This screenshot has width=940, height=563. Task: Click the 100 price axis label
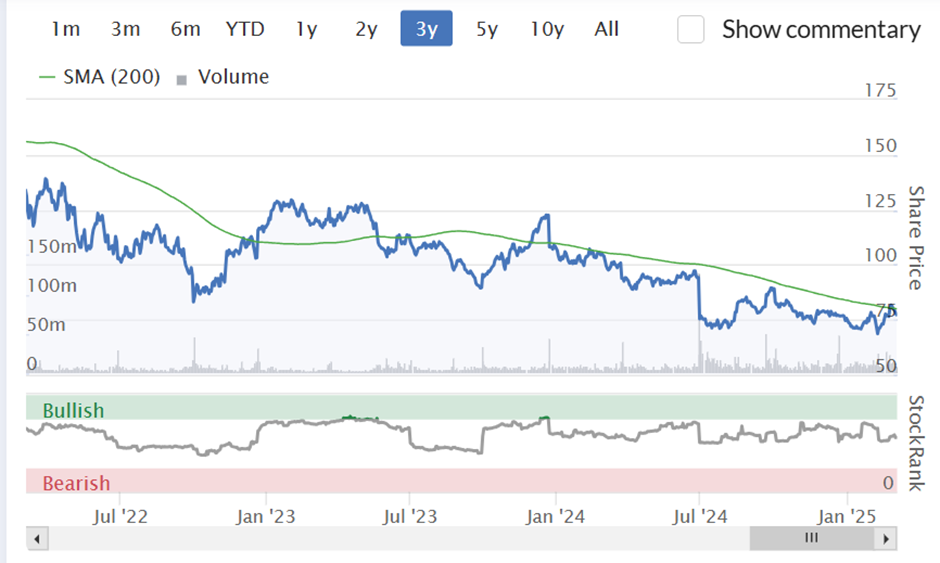(x=880, y=255)
